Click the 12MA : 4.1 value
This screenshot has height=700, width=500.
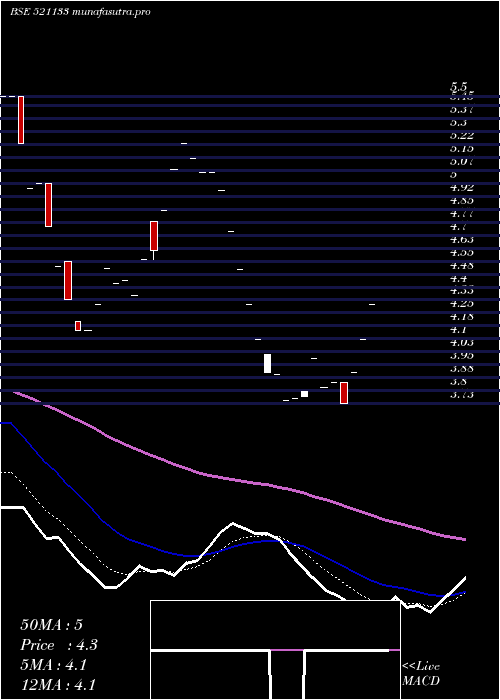[x=58, y=684]
